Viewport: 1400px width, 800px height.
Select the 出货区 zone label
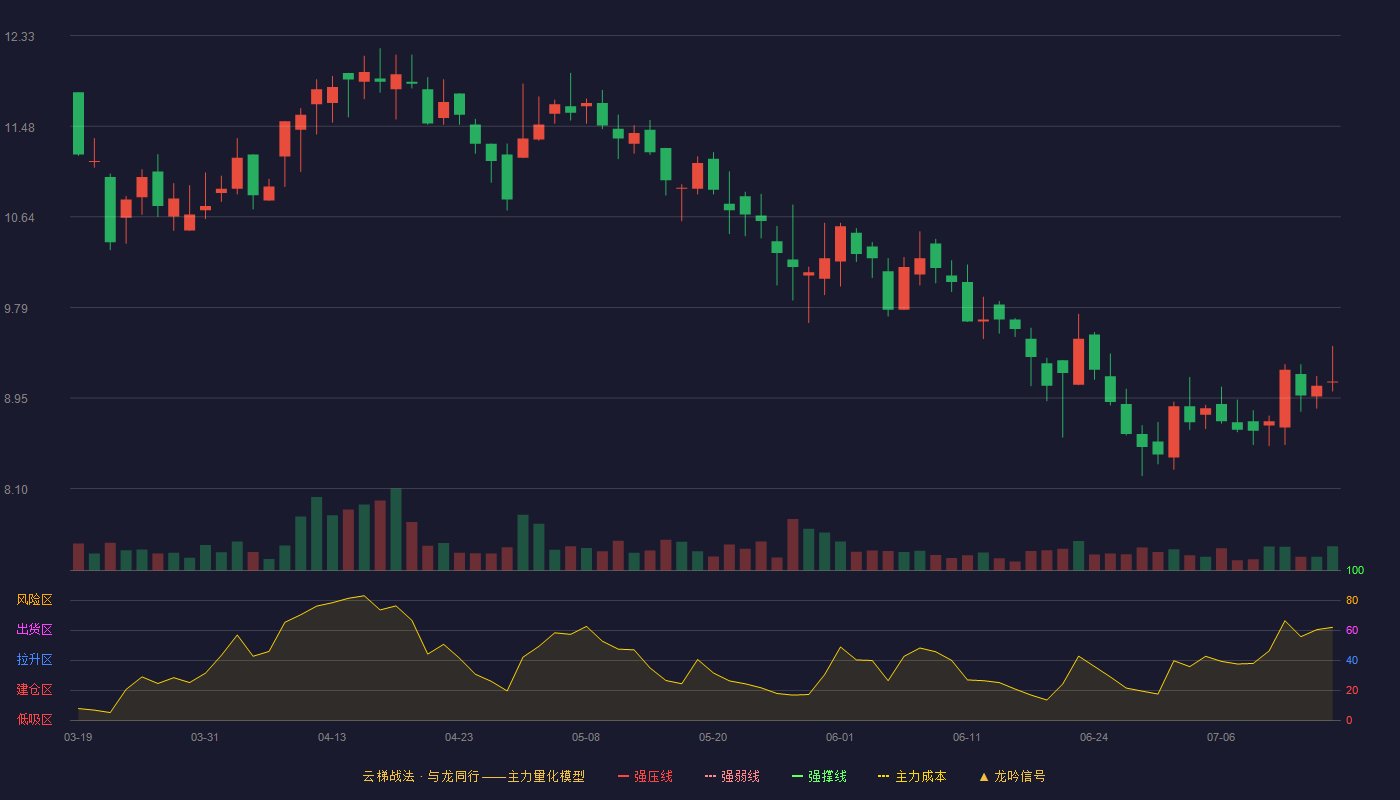point(34,630)
